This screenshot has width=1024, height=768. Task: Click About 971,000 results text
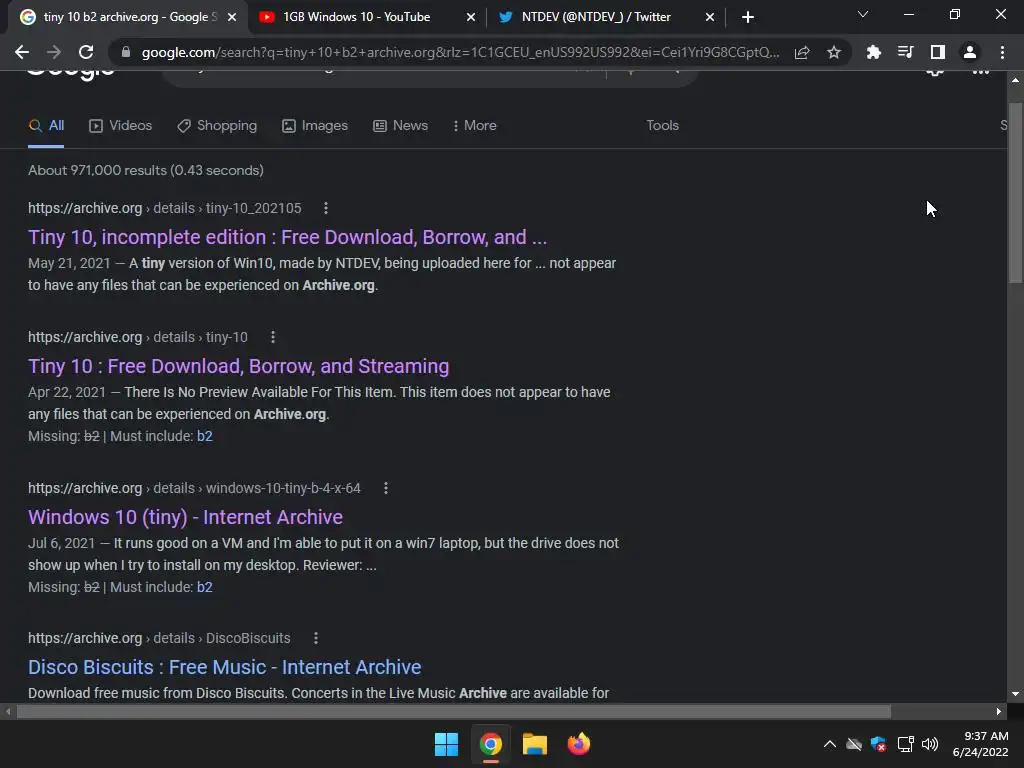coord(146,170)
